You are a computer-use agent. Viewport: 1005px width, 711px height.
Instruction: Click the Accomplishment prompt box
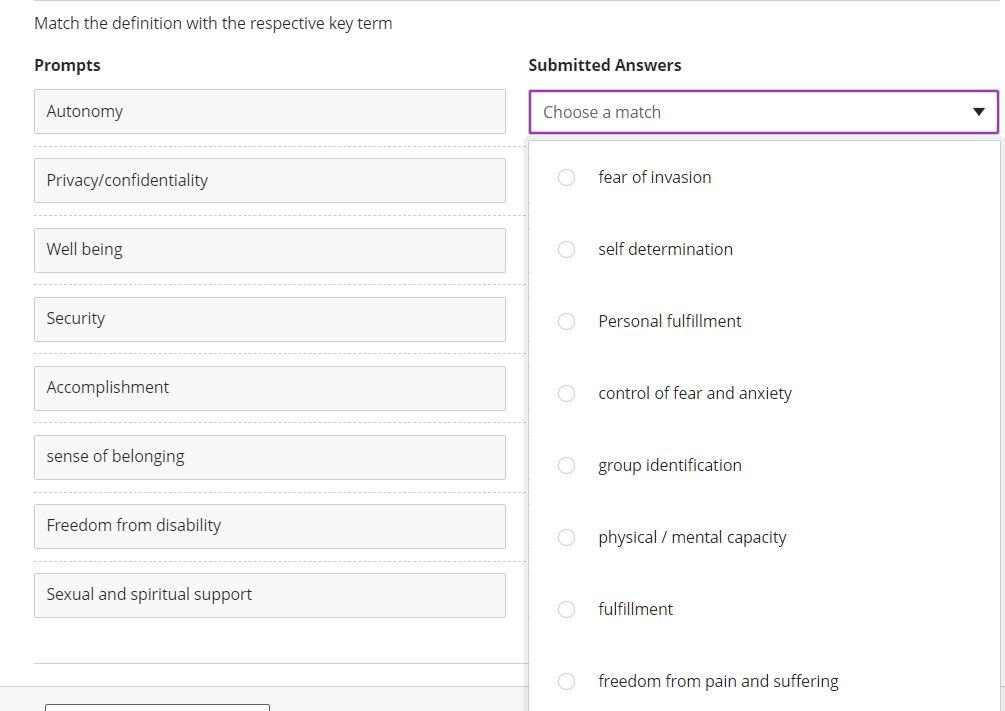269,387
